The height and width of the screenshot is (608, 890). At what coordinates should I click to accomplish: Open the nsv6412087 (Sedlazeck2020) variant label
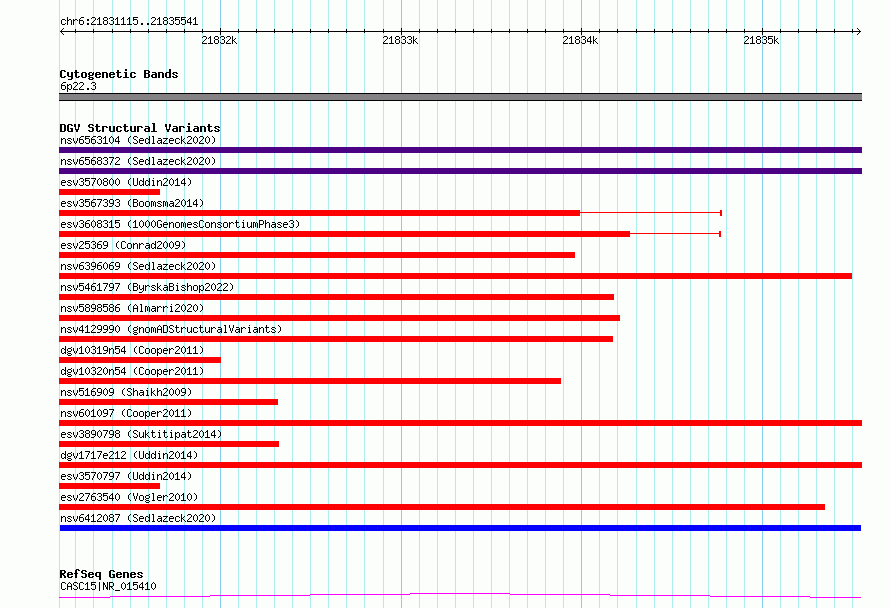pyautogui.click(x=138, y=518)
